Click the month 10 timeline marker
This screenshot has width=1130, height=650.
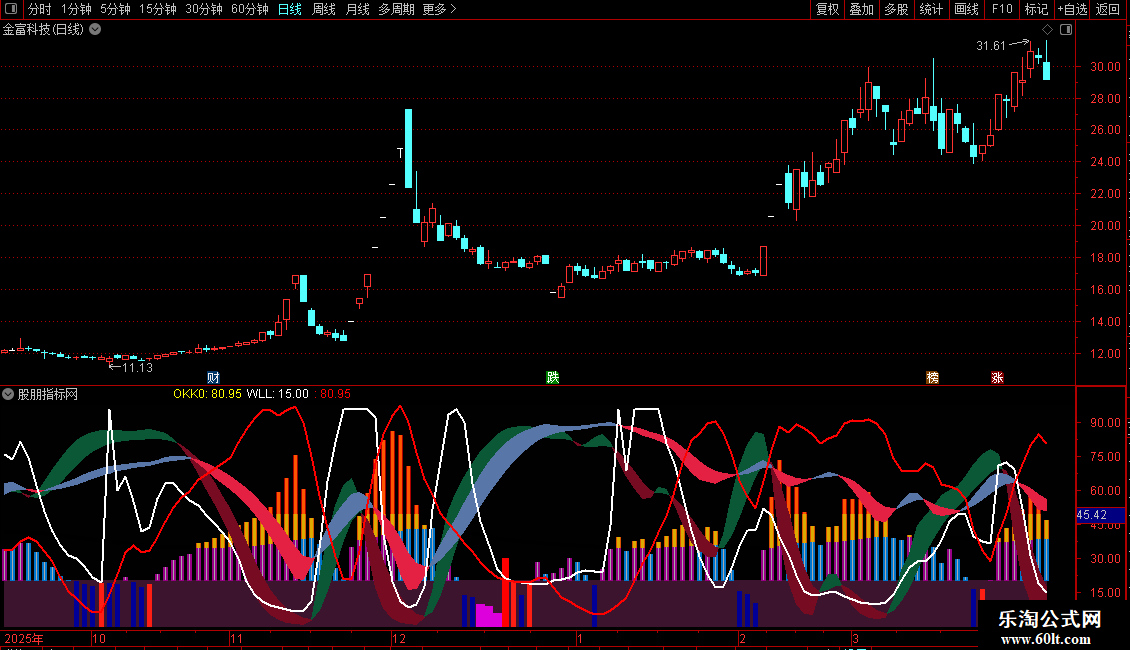[x=99, y=638]
